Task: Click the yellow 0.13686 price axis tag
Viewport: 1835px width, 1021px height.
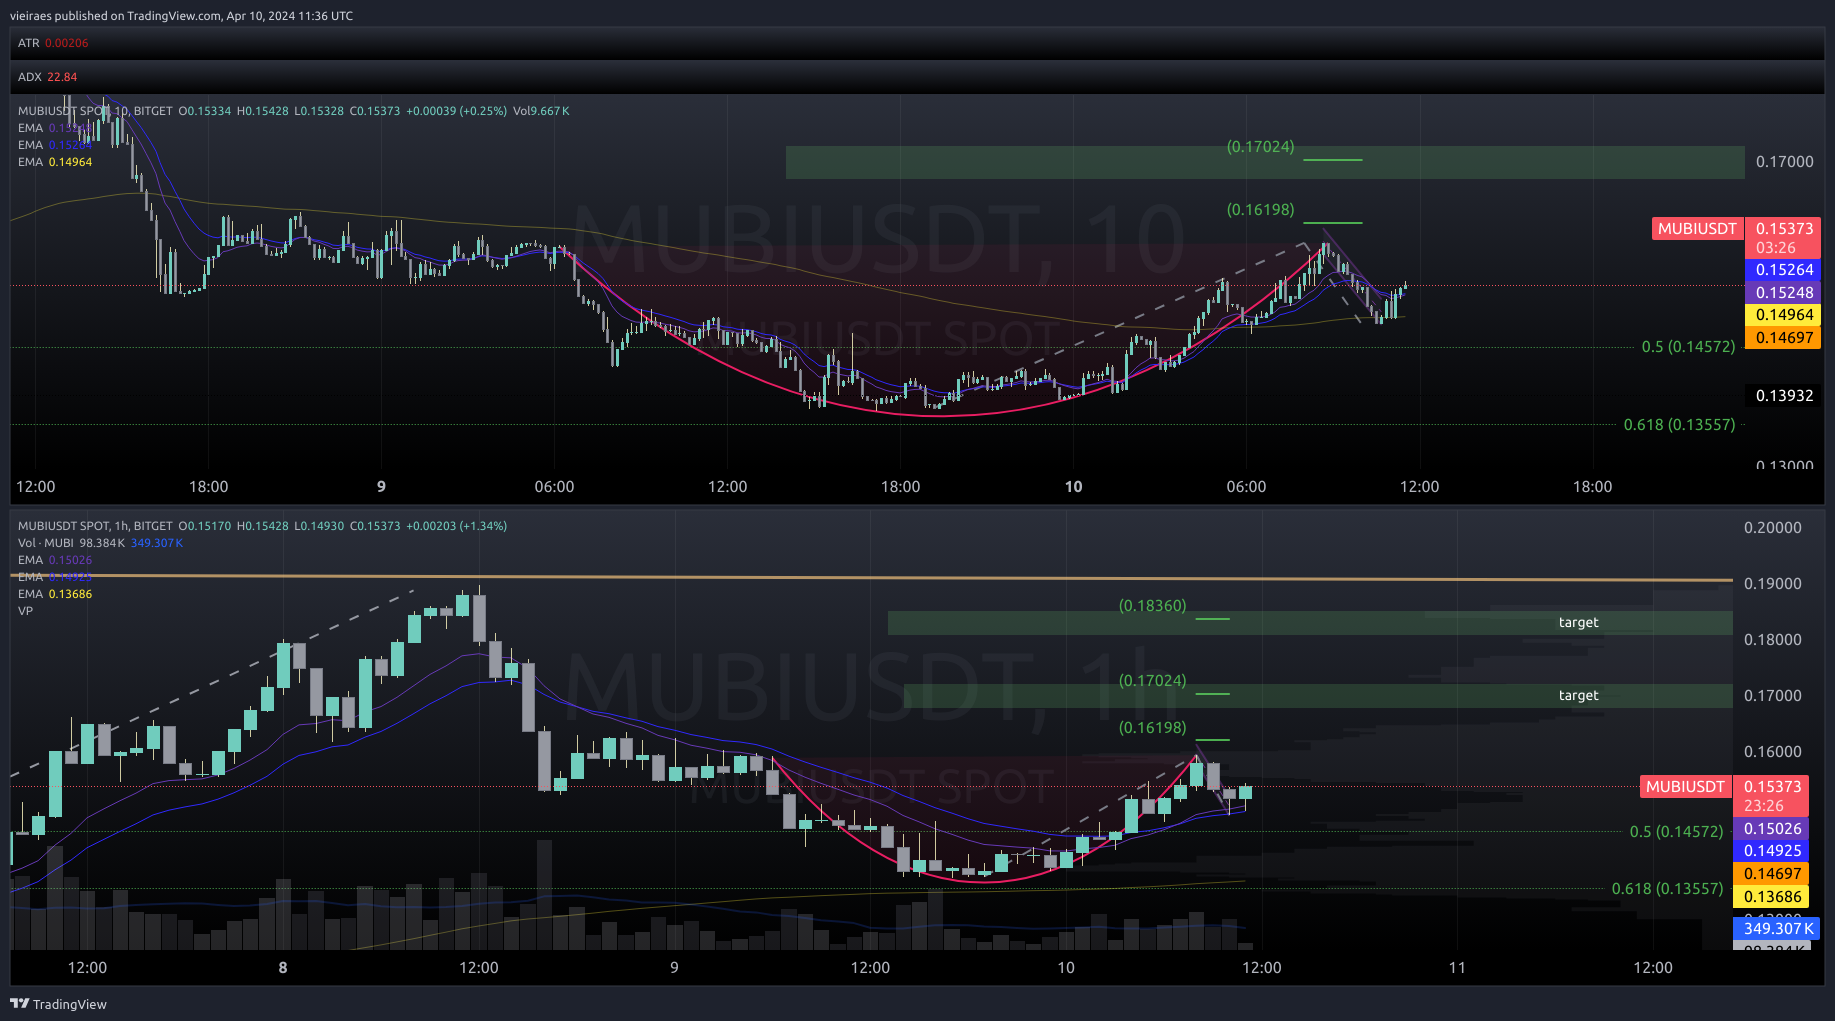Action: [1772, 897]
